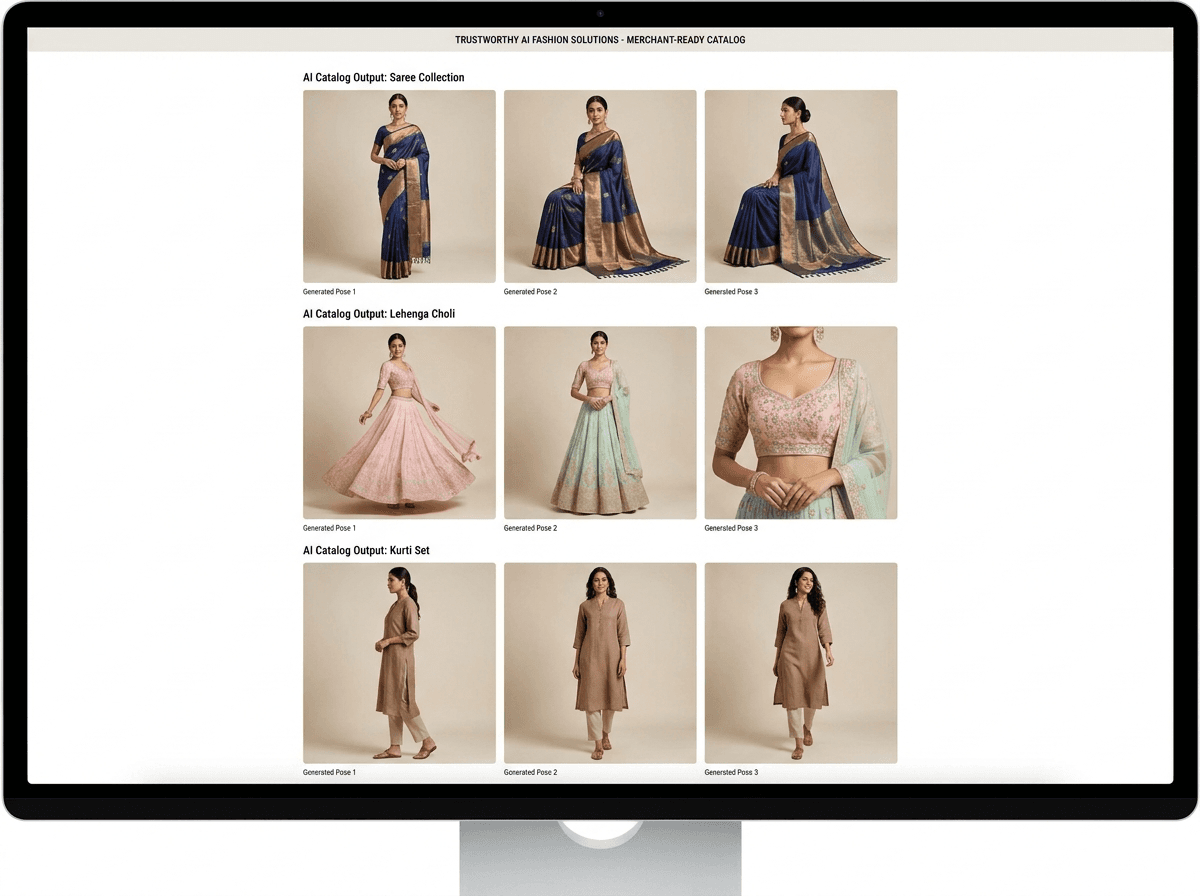Click 'Genersled Pose 3' caption under lehenga close-up

point(732,528)
